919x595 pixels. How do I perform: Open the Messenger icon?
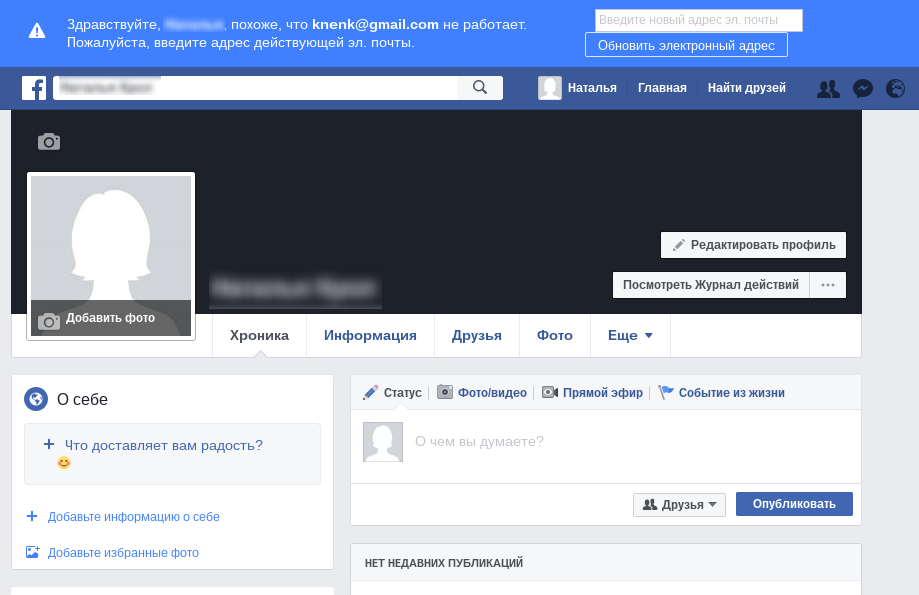tap(863, 88)
